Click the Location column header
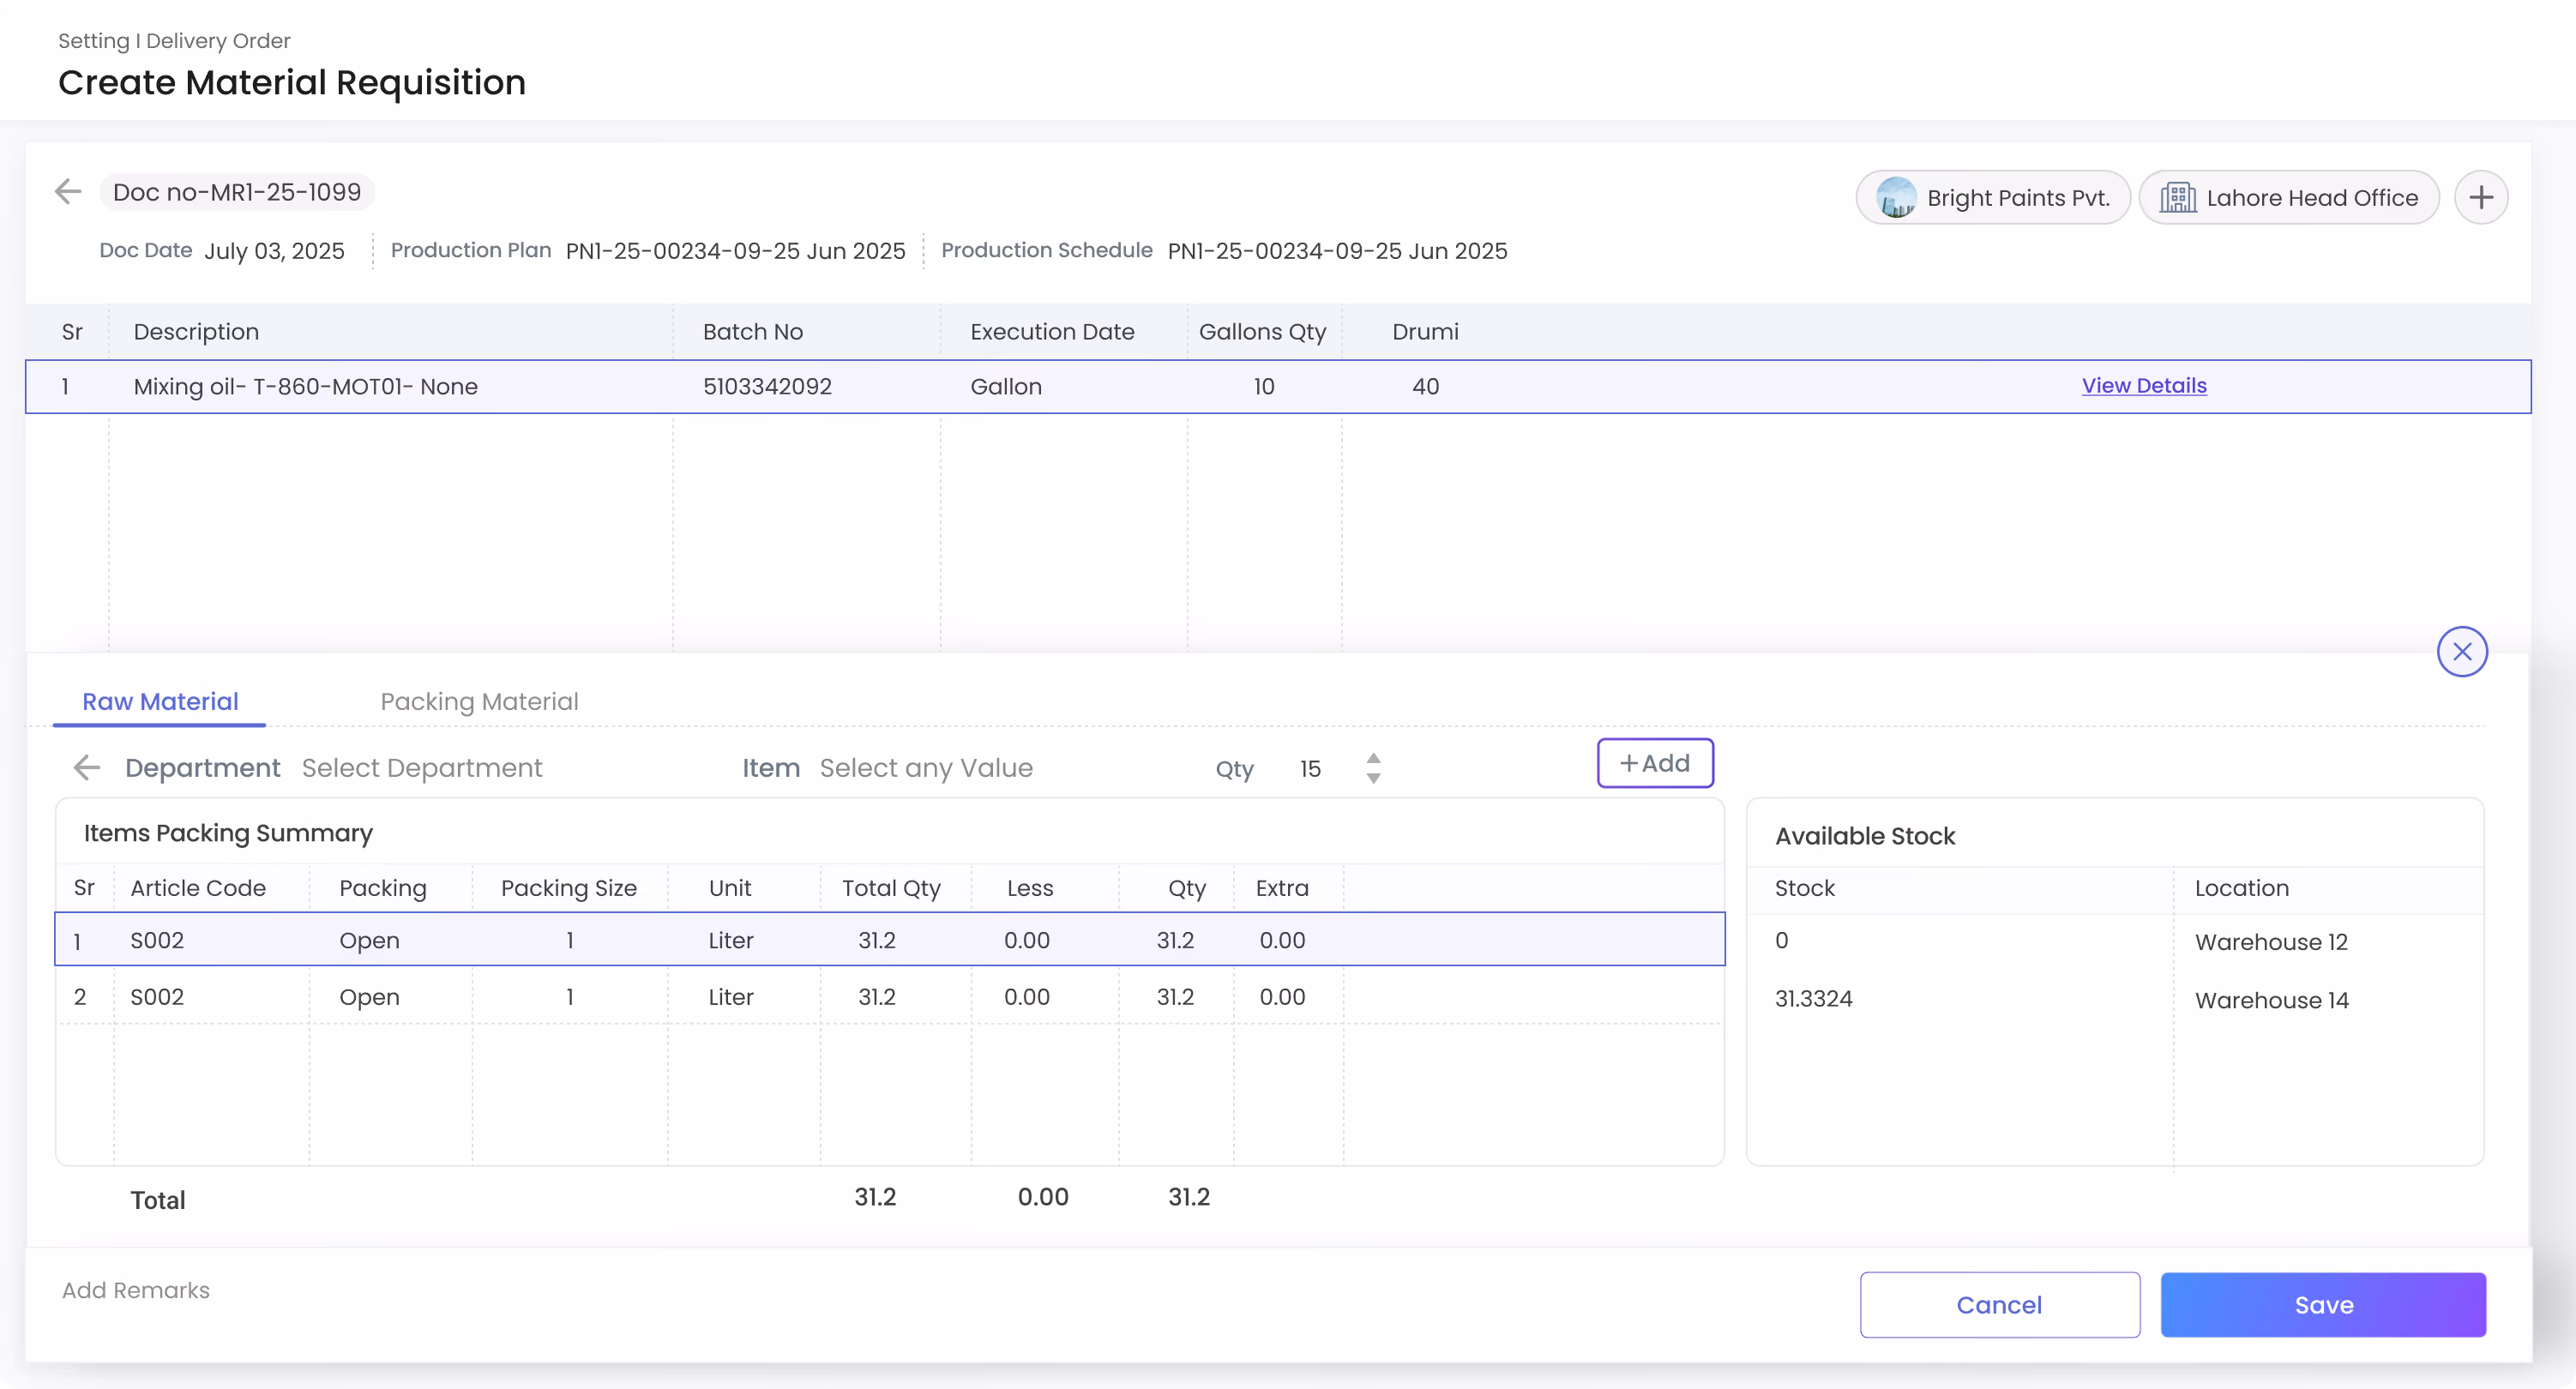The image size is (2576, 1389). click(x=2241, y=887)
